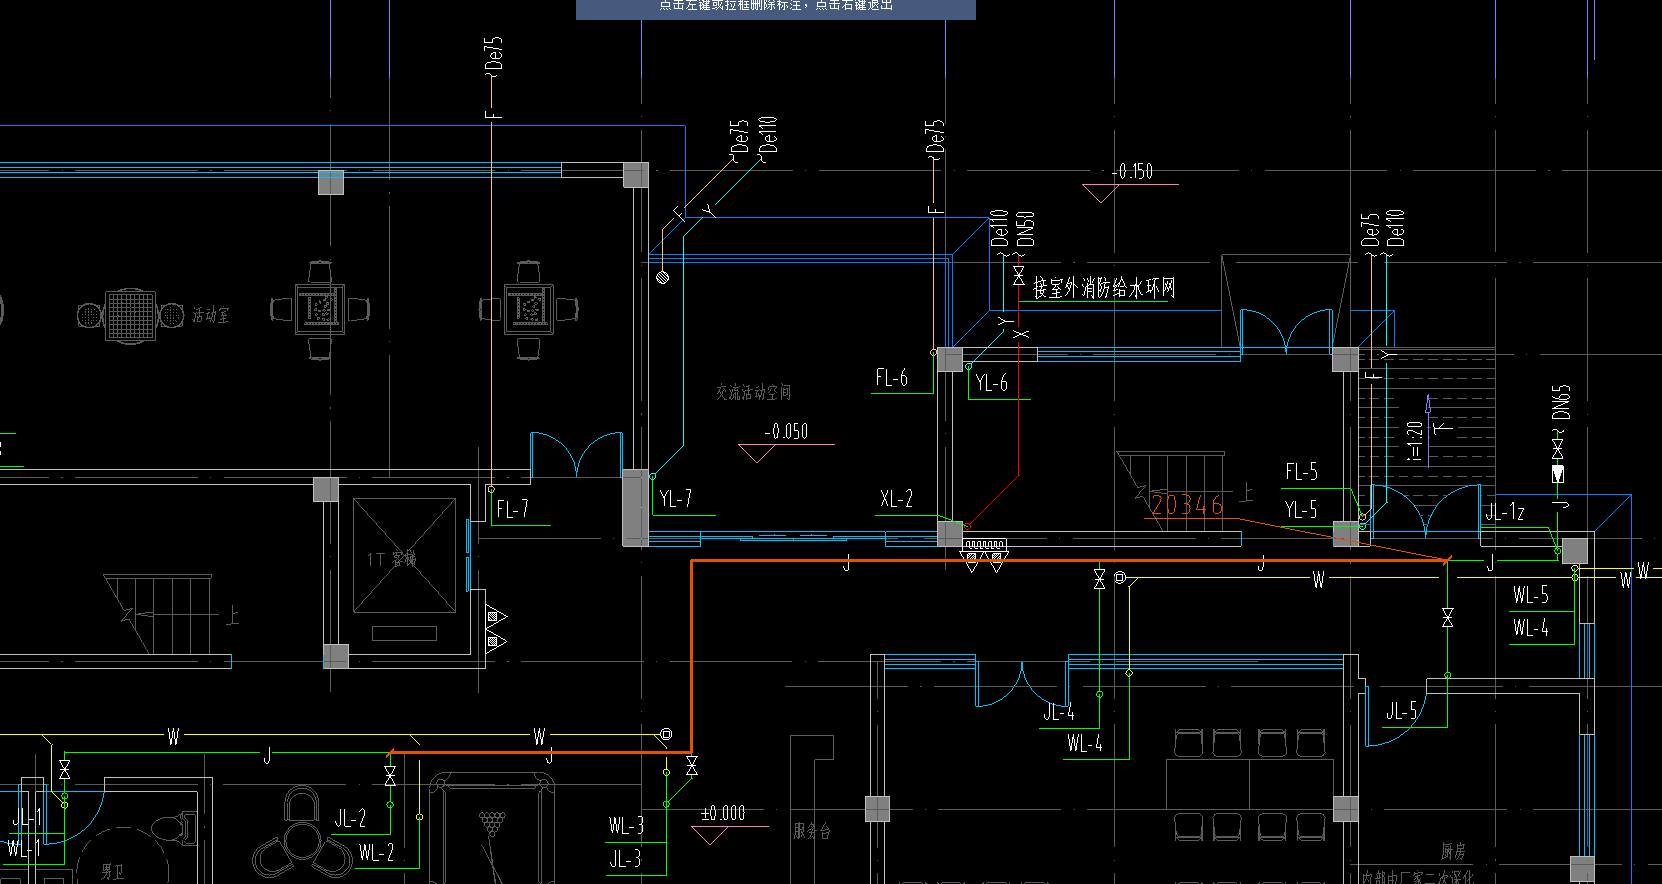The width and height of the screenshot is (1662, 884).
Task: Select the FL-5 label
Action: click(x=1302, y=472)
